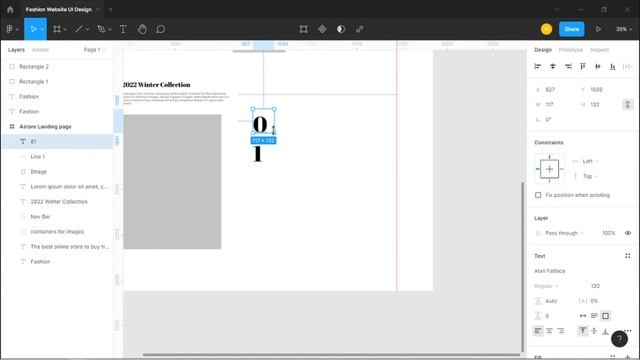Screen dimensions: 640x360
Task: Set text alignment to right
Action: [561, 331]
